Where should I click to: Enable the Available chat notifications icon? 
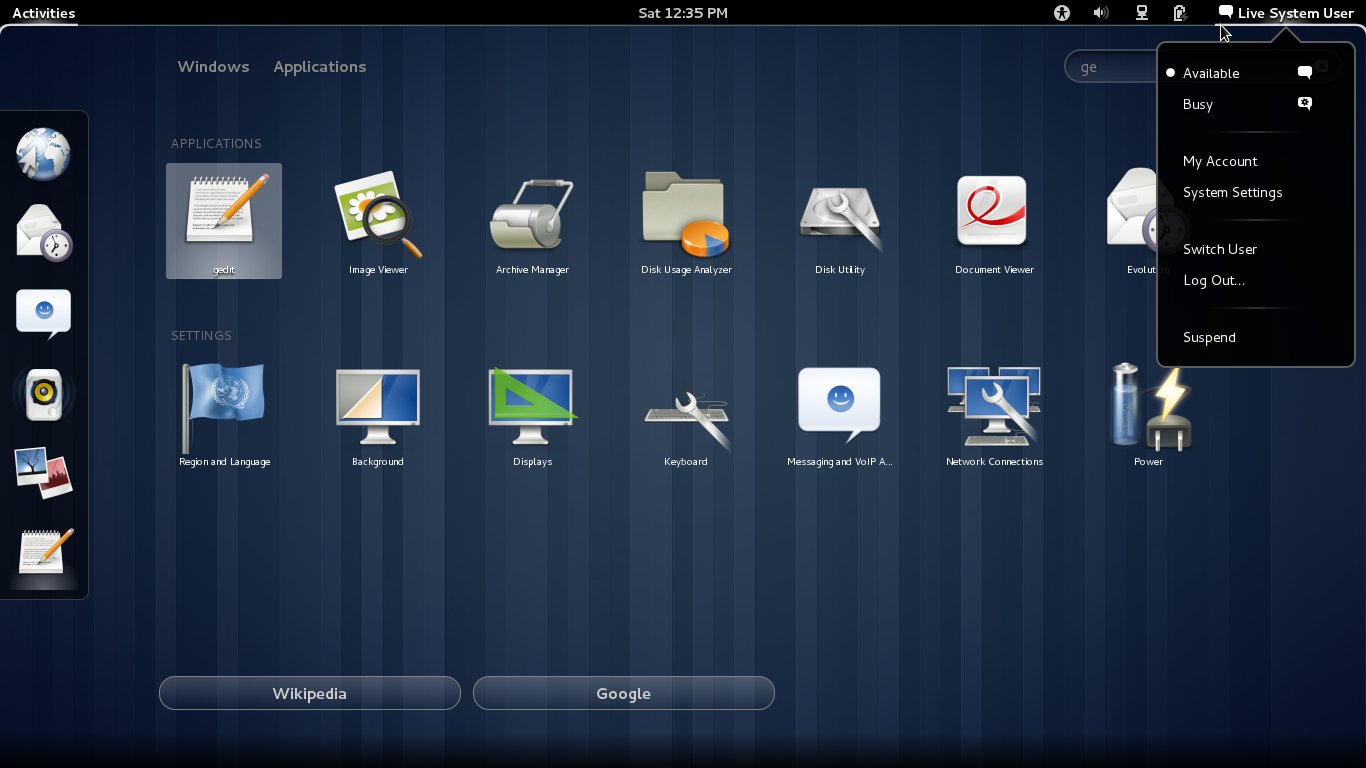(x=1304, y=72)
